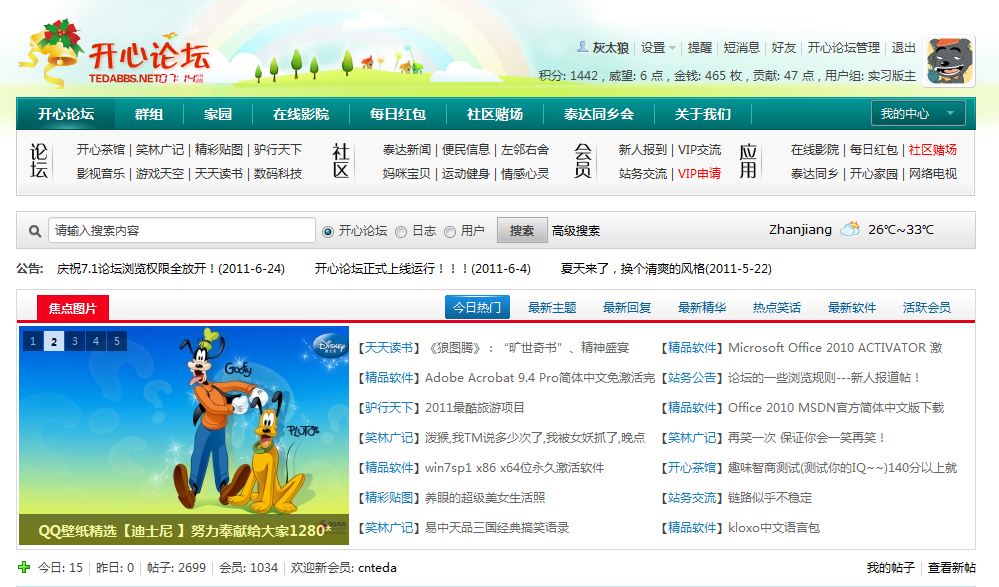Click the red VIP申请 link
This screenshot has height=587, width=999.
pos(699,173)
